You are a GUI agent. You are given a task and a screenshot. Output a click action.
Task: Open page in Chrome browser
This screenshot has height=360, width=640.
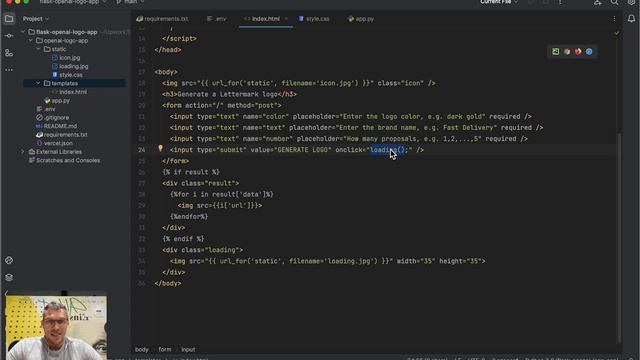pyautogui.click(x=567, y=52)
